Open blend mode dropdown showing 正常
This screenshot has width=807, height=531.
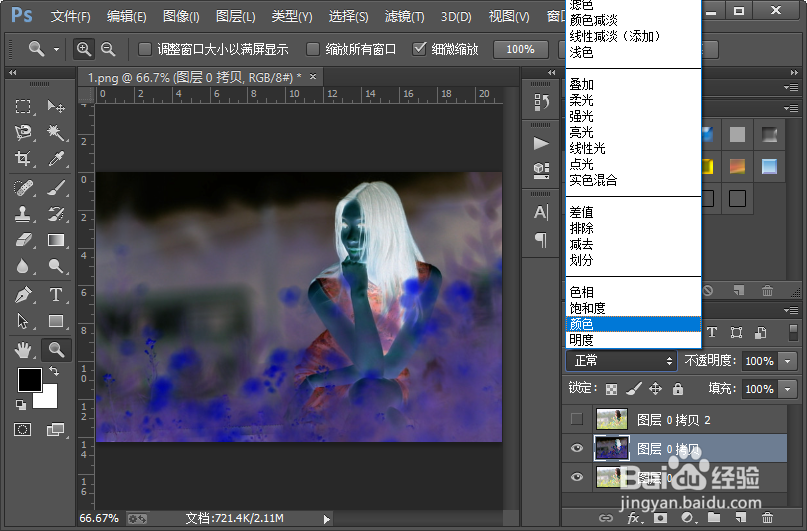[622, 361]
